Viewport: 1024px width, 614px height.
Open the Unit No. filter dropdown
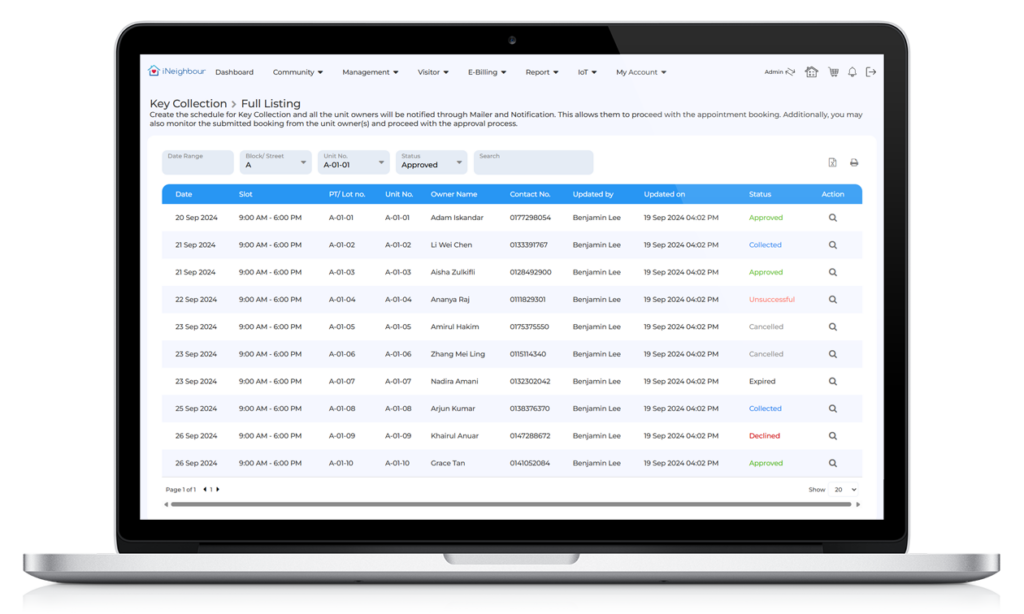click(353, 162)
